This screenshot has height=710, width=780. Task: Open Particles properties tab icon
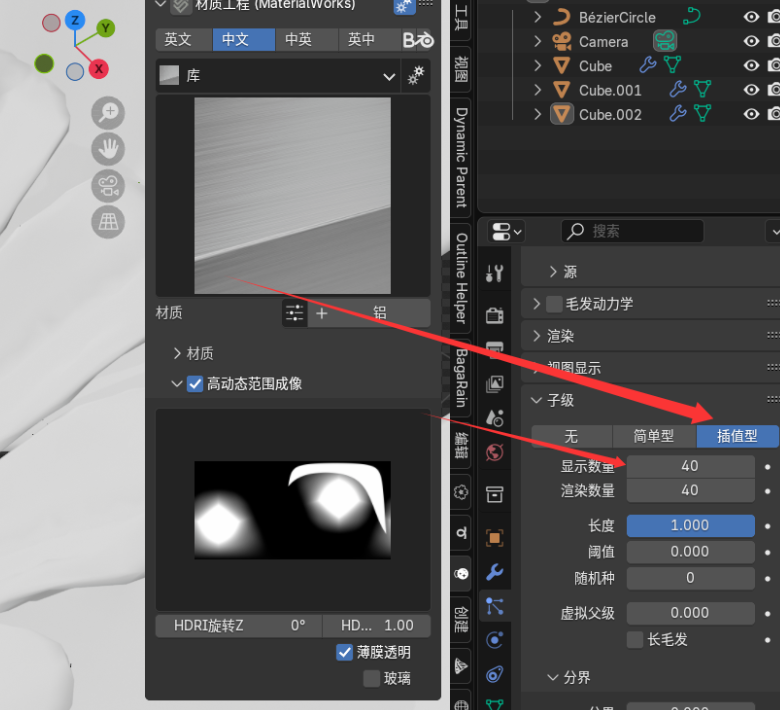click(x=494, y=606)
